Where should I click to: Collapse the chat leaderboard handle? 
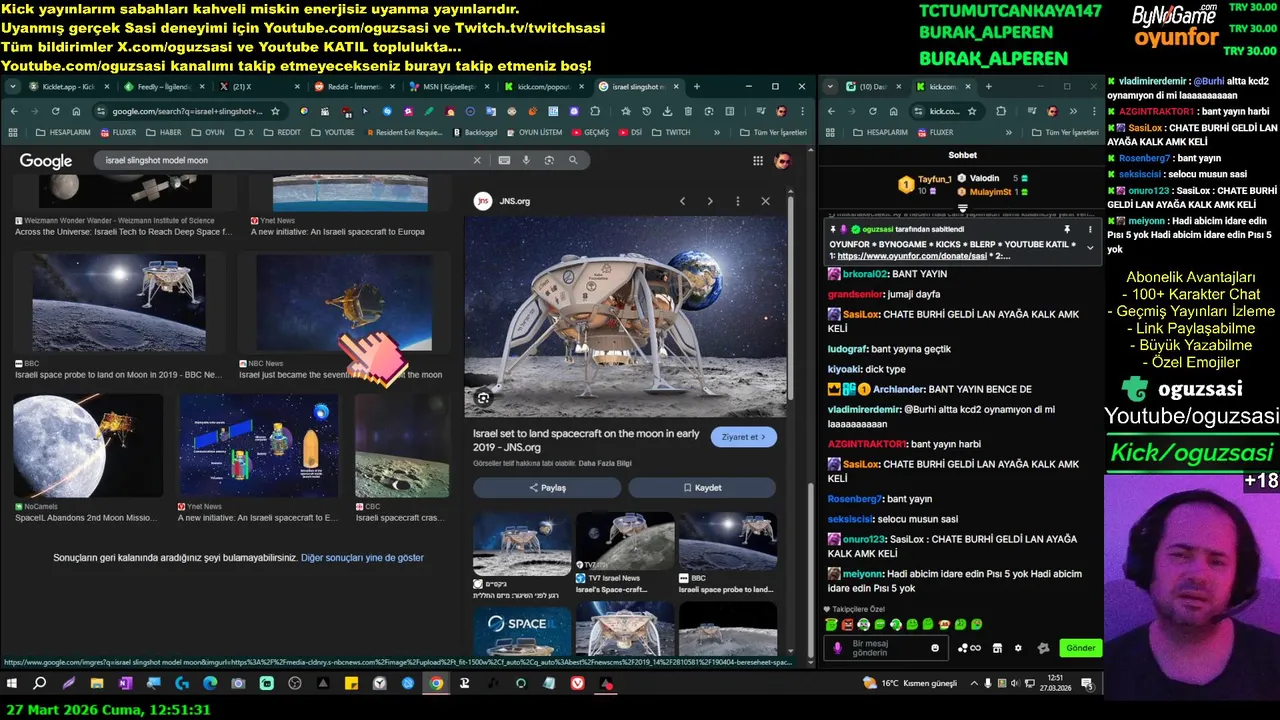pos(962,208)
